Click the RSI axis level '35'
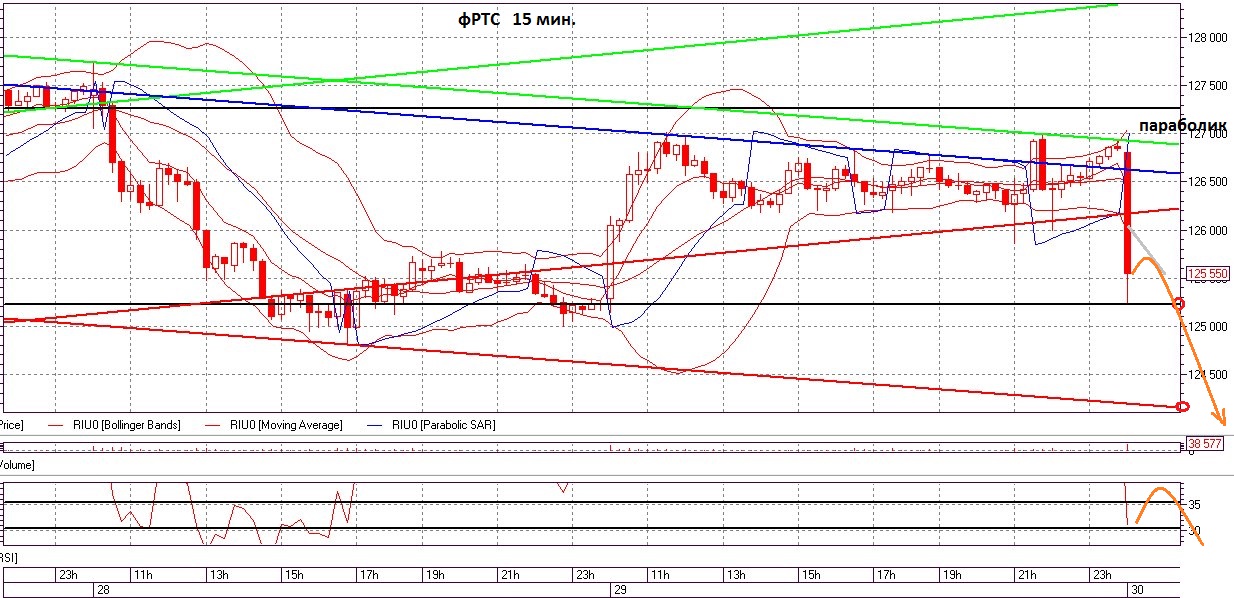 [1194, 505]
